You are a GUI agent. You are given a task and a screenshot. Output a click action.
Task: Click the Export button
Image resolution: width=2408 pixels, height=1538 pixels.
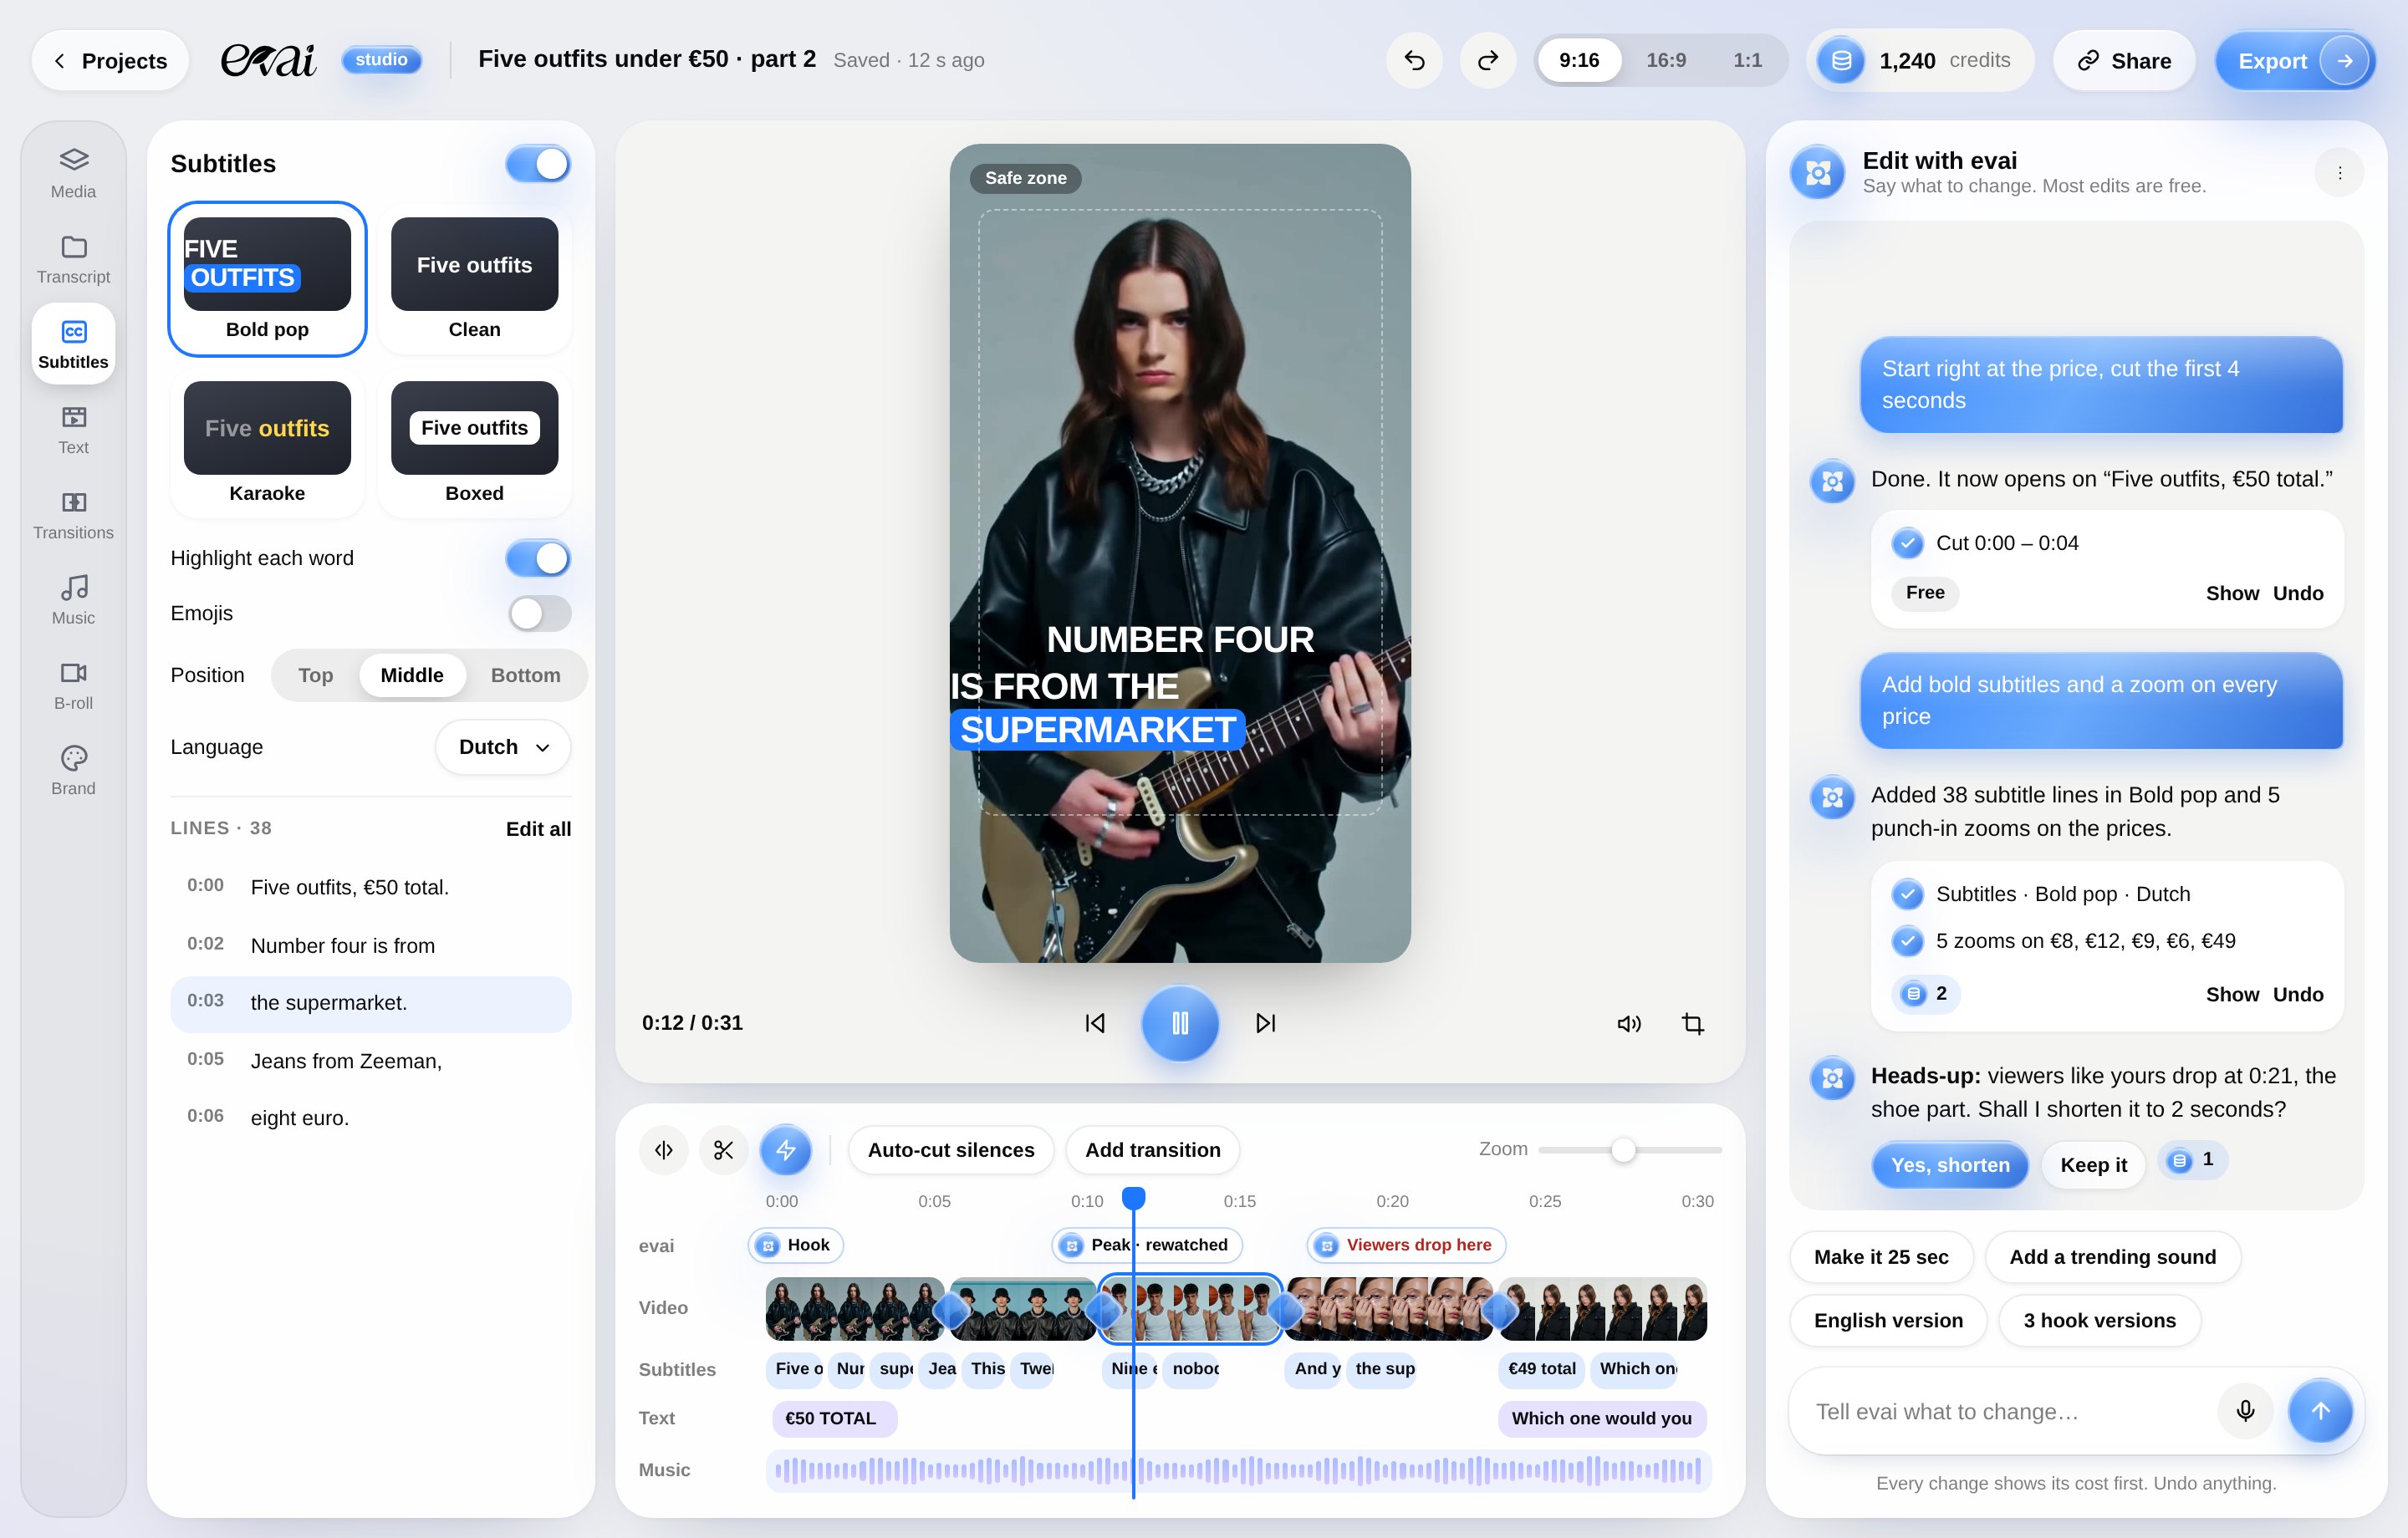2294,60
